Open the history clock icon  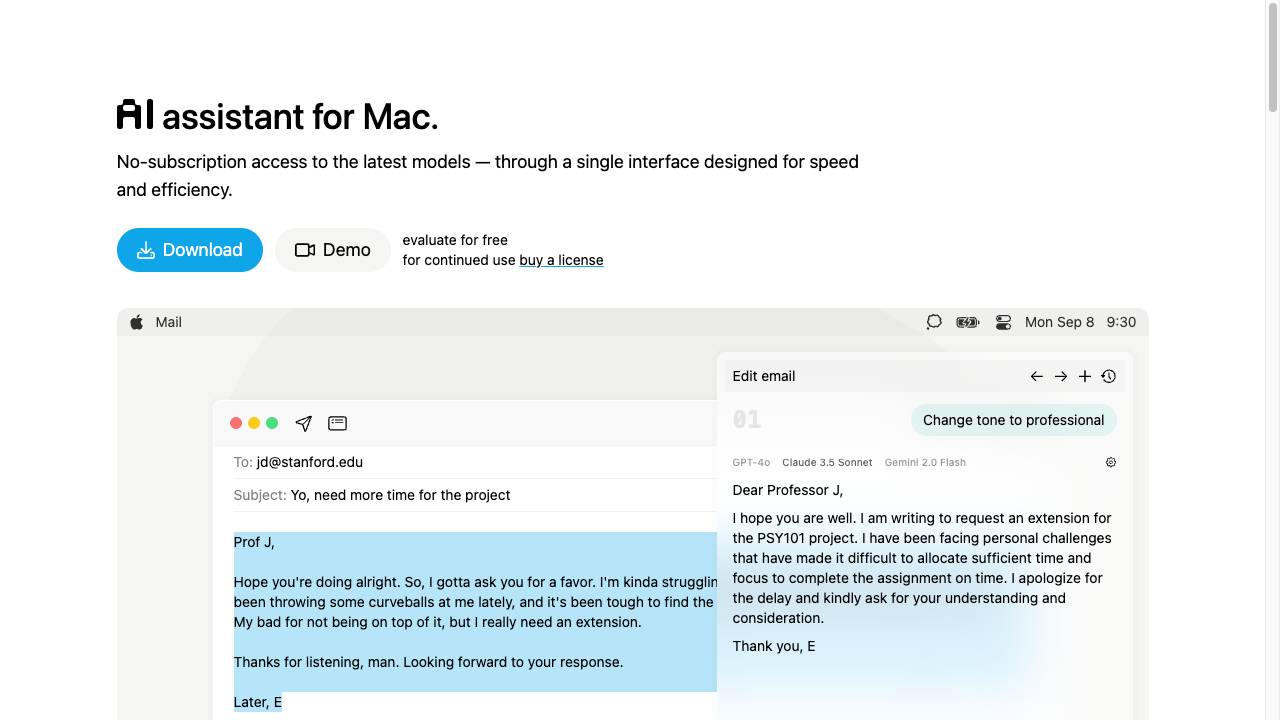click(x=1109, y=376)
